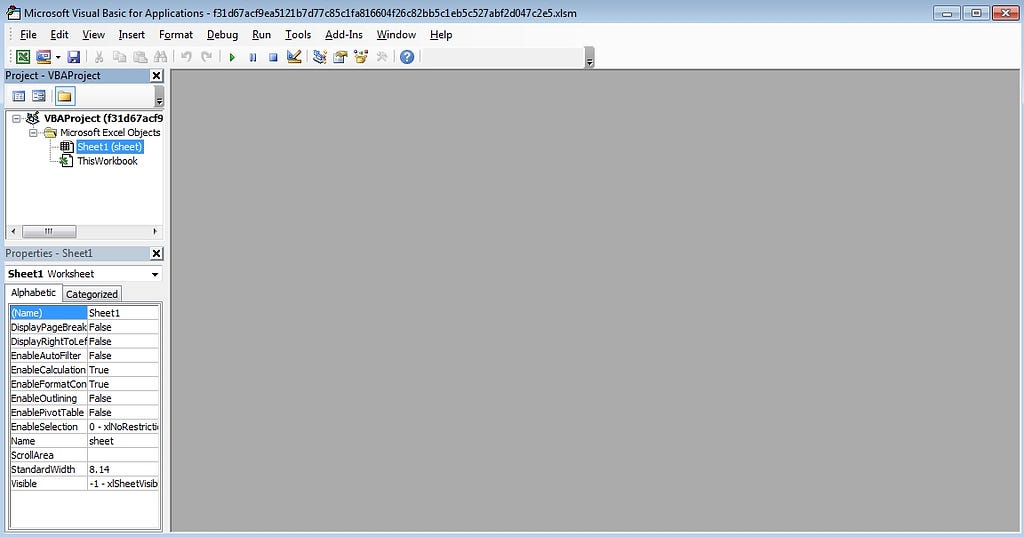
Task: Open Properties Window icon in toolbar
Action: tap(340, 57)
